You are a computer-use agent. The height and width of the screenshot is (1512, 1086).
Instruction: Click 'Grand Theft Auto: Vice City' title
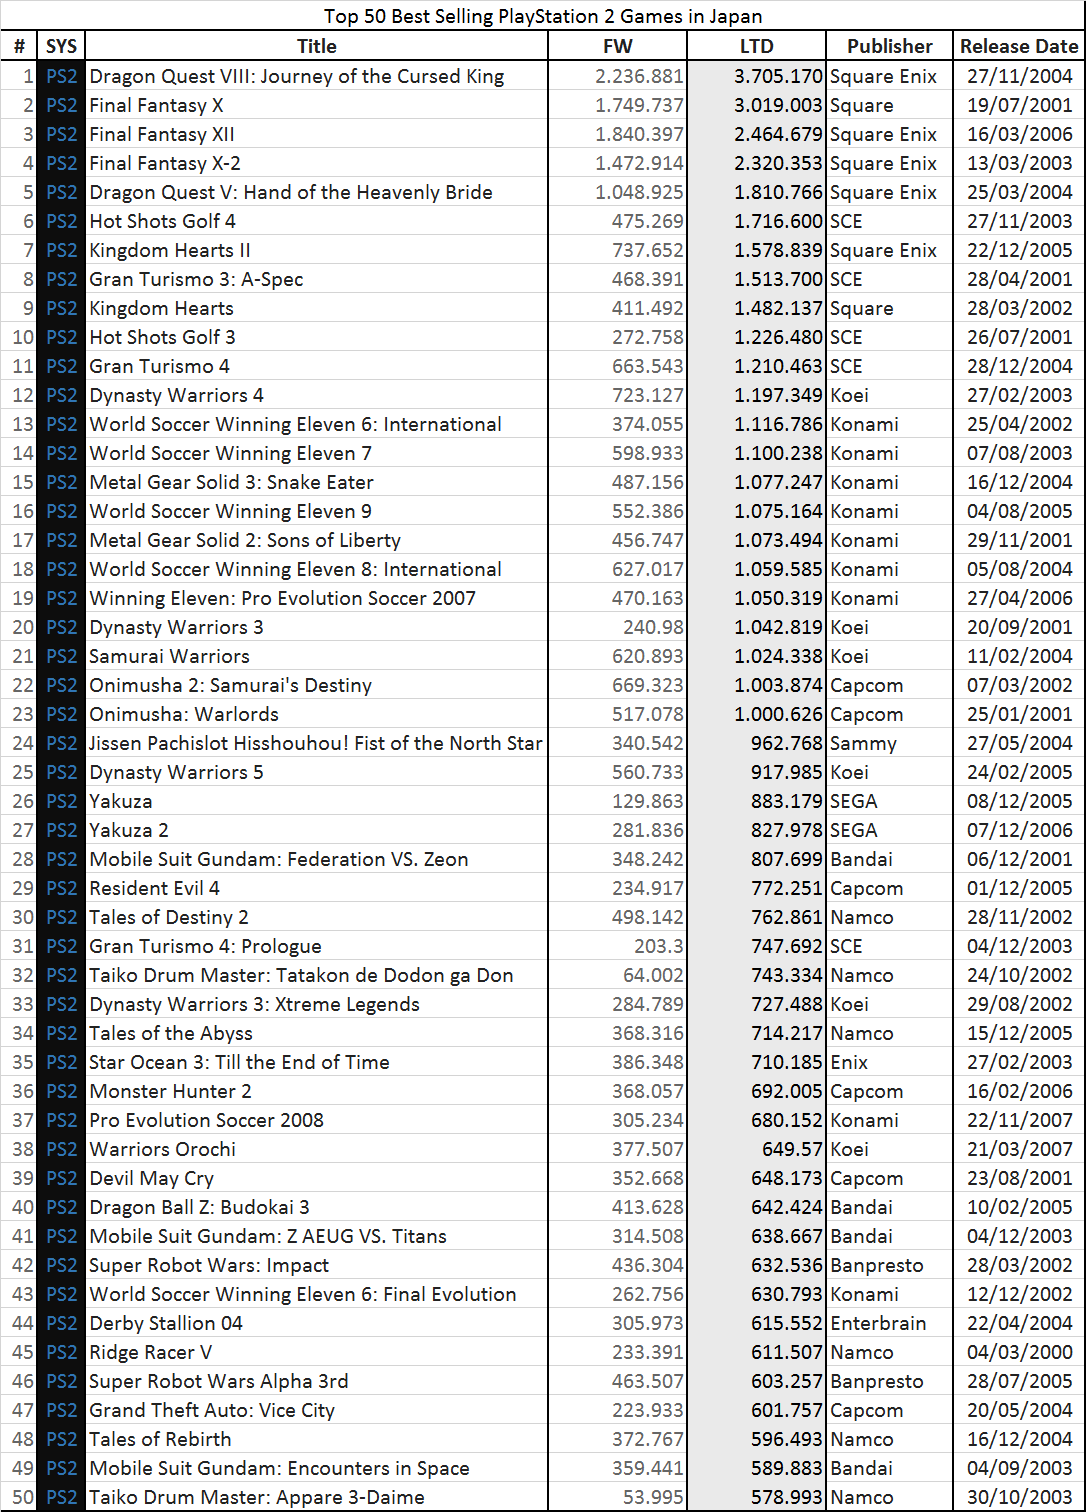pyautogui.click(x=212, y=1410)
